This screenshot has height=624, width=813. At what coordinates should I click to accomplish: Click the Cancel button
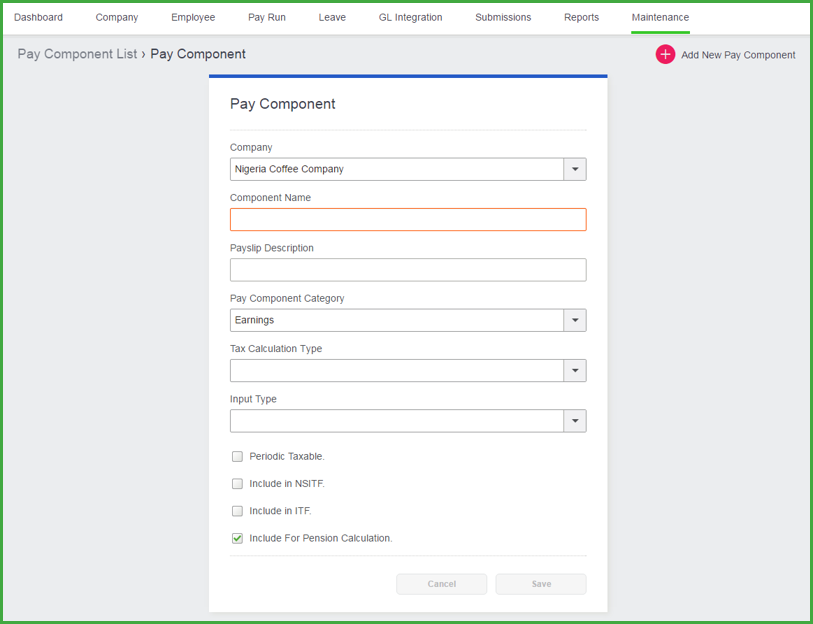click(442, 584)
